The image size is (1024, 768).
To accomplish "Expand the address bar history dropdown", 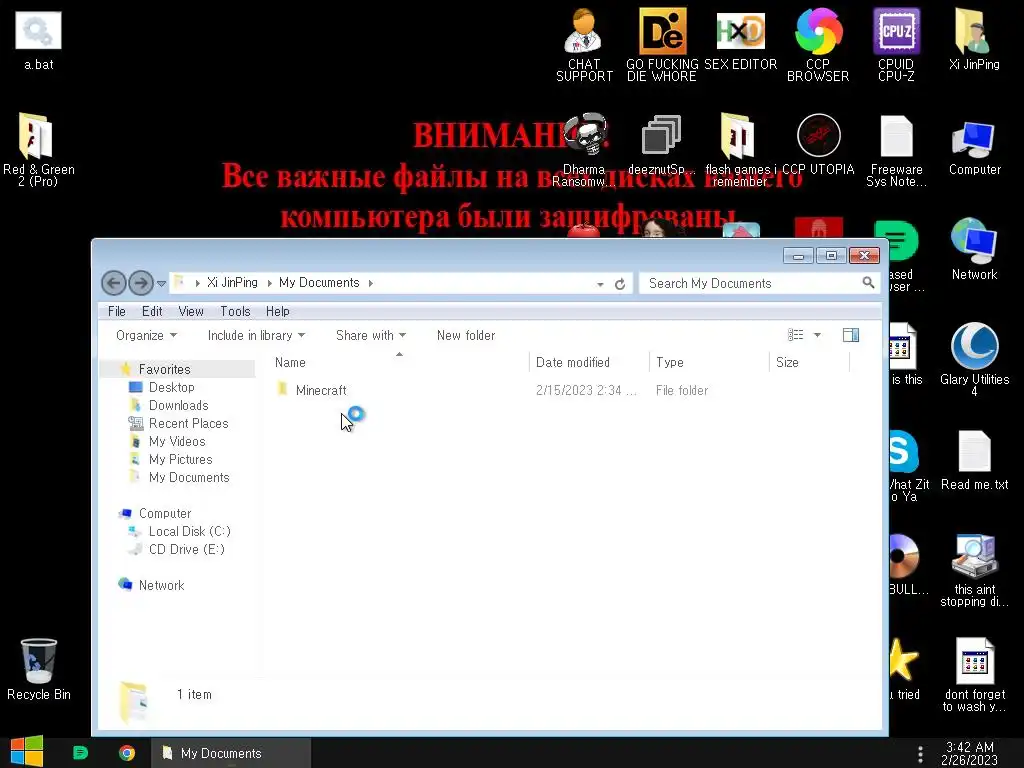I will (600, 284).
